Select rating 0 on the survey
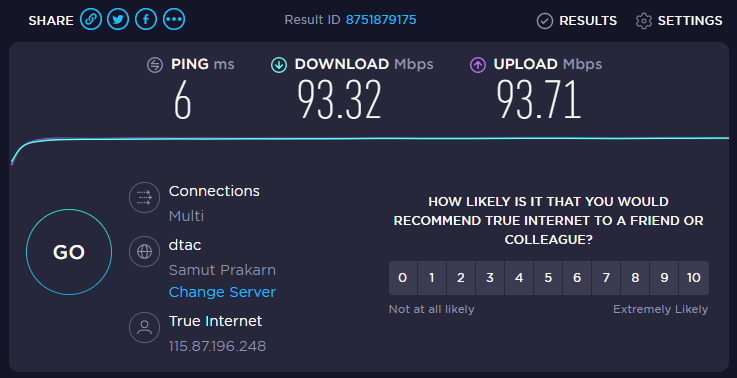The image size is (737, 378). (x=403, y=278)
